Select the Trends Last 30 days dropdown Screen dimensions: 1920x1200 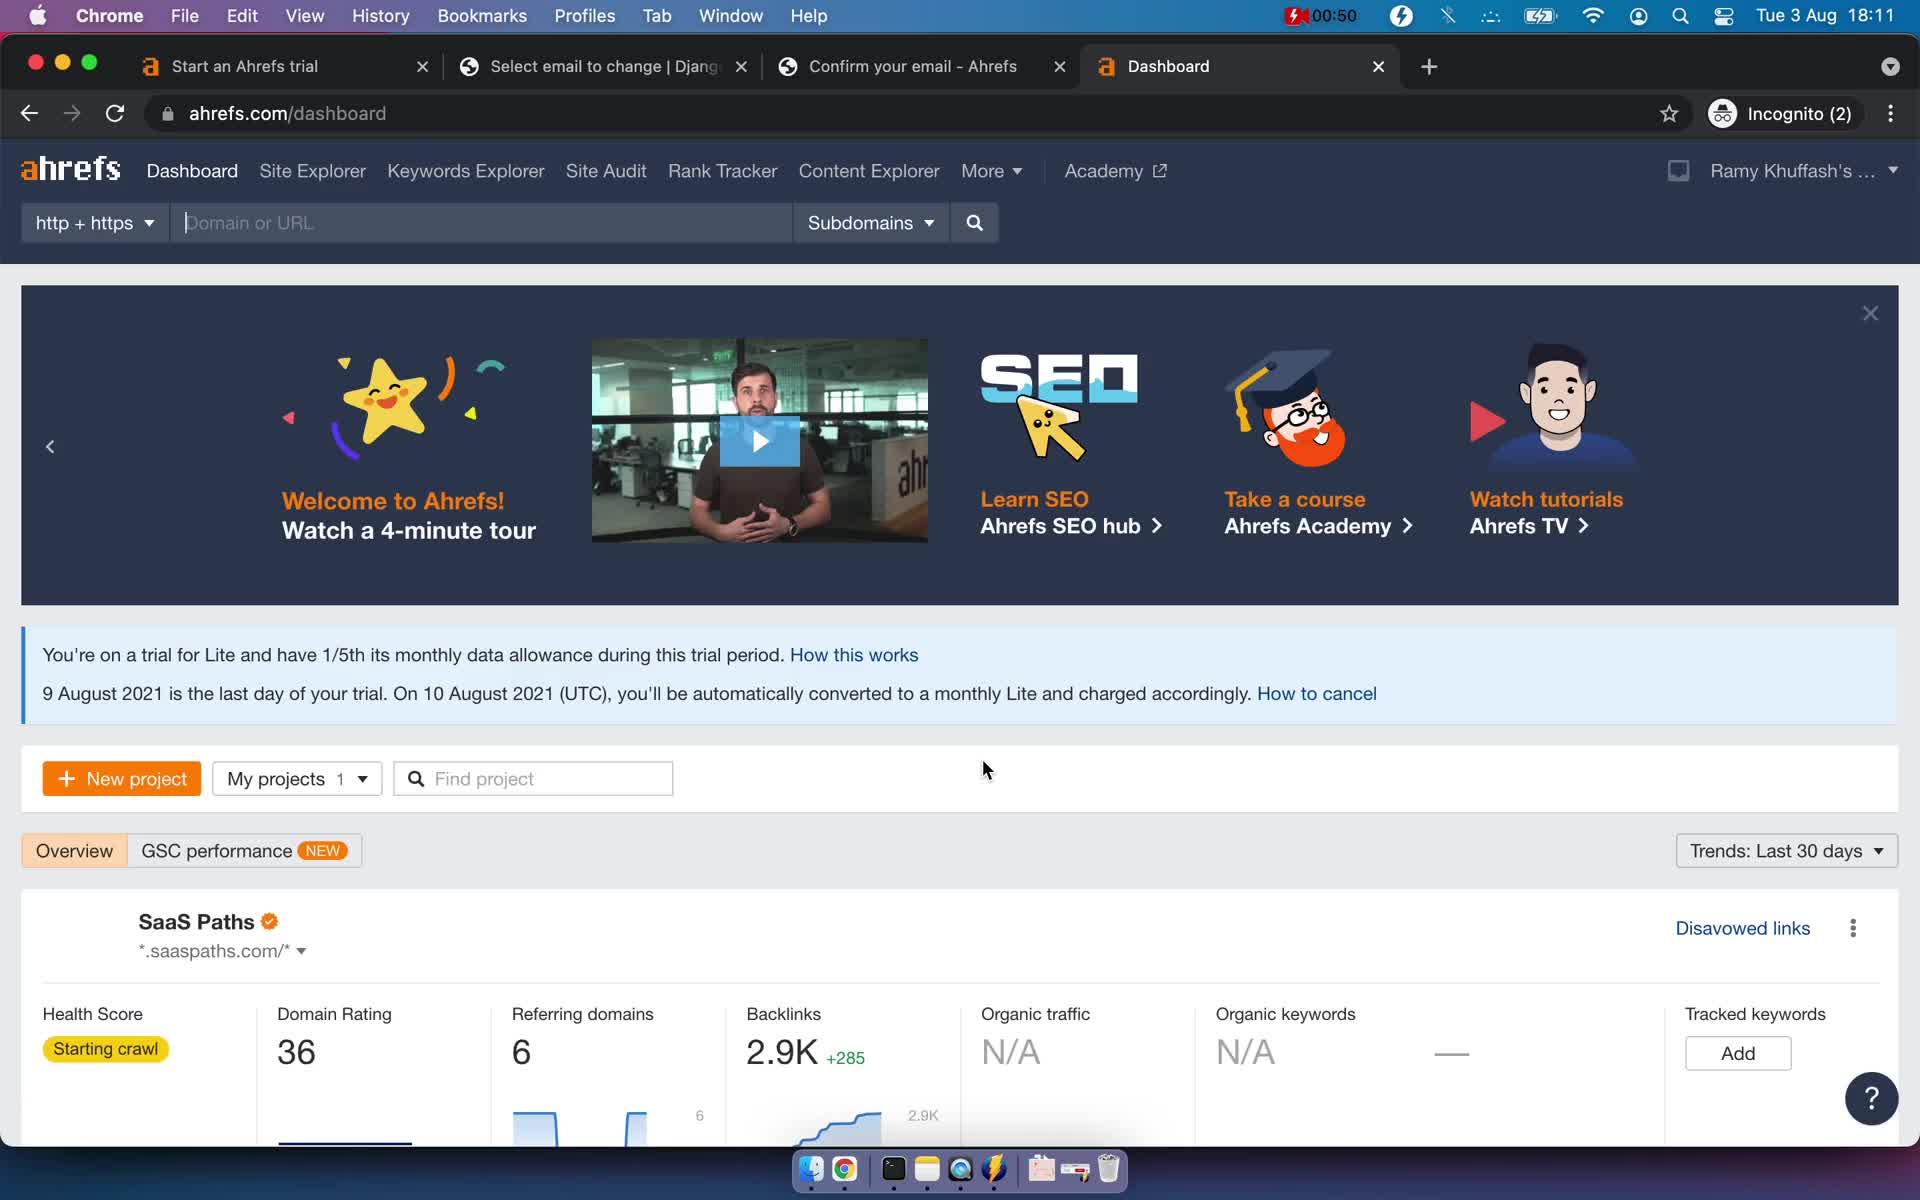1785,850
